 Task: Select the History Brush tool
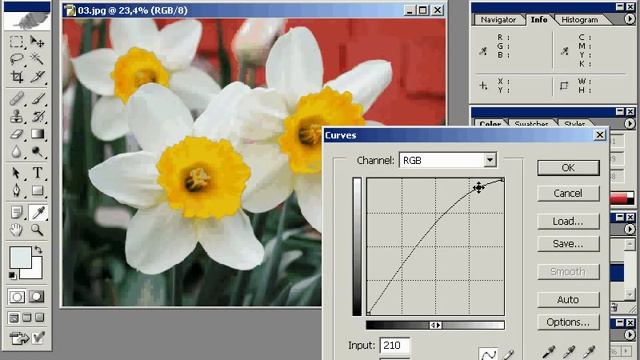[37, 116]
